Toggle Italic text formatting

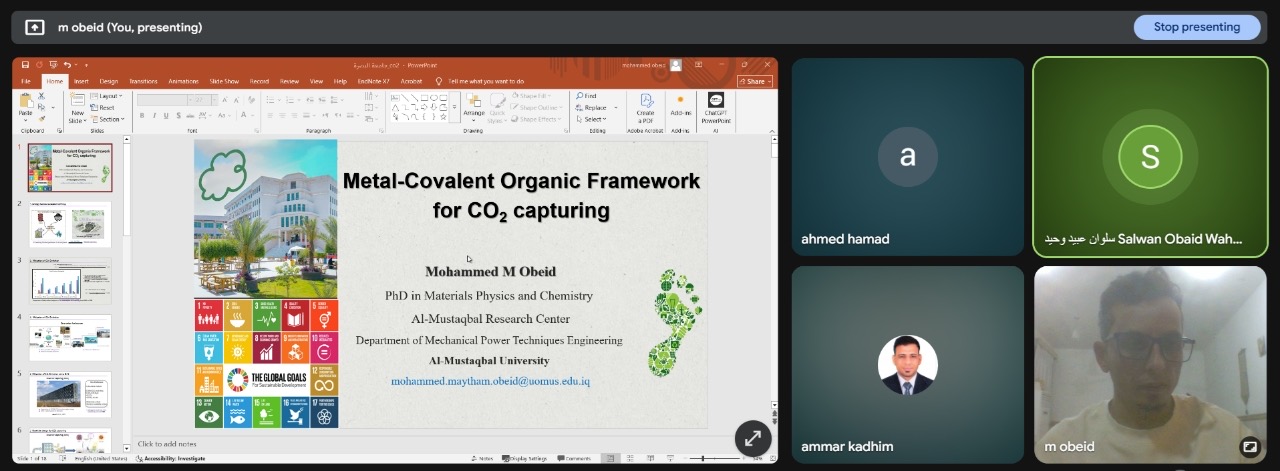(x=154, y=116)
